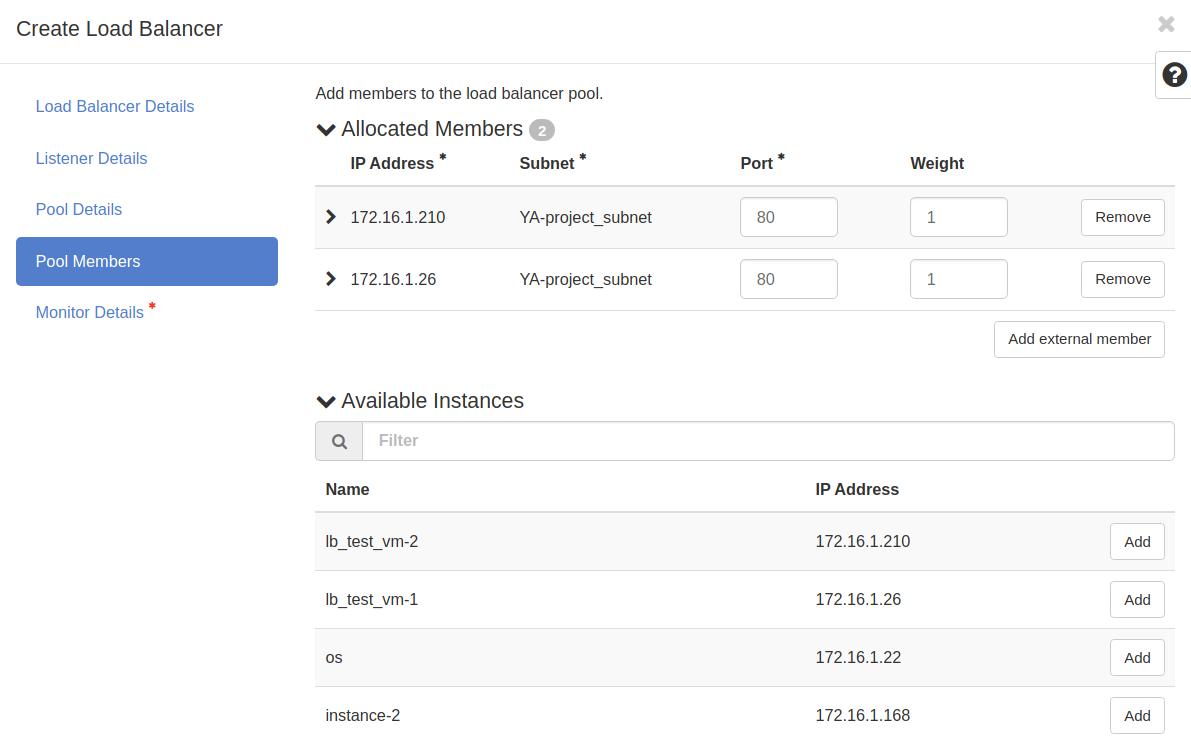Click the help question mark icon
The image size is (1191, 736).
pyautogui.click(x=1174, y=75)
